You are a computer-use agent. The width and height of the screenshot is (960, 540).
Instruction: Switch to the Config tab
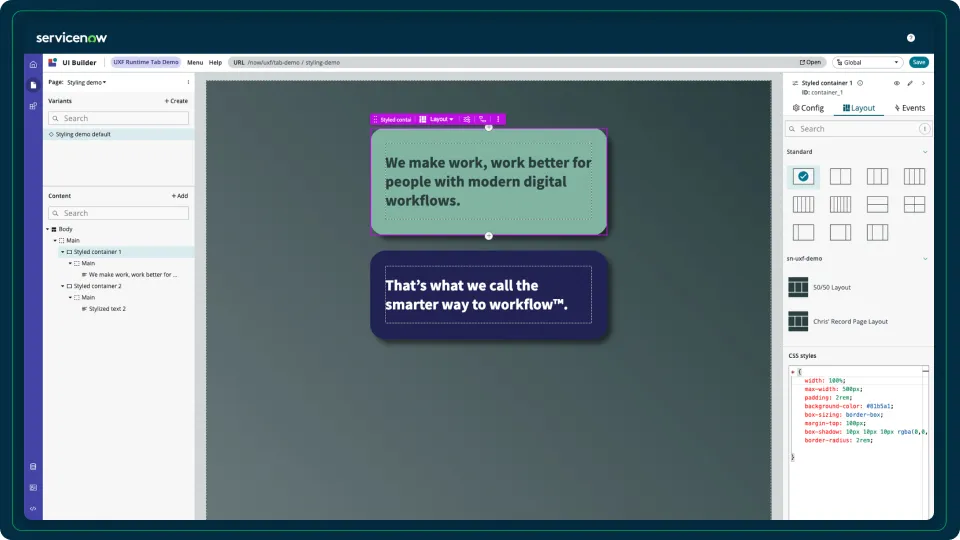tap(808, 108)
